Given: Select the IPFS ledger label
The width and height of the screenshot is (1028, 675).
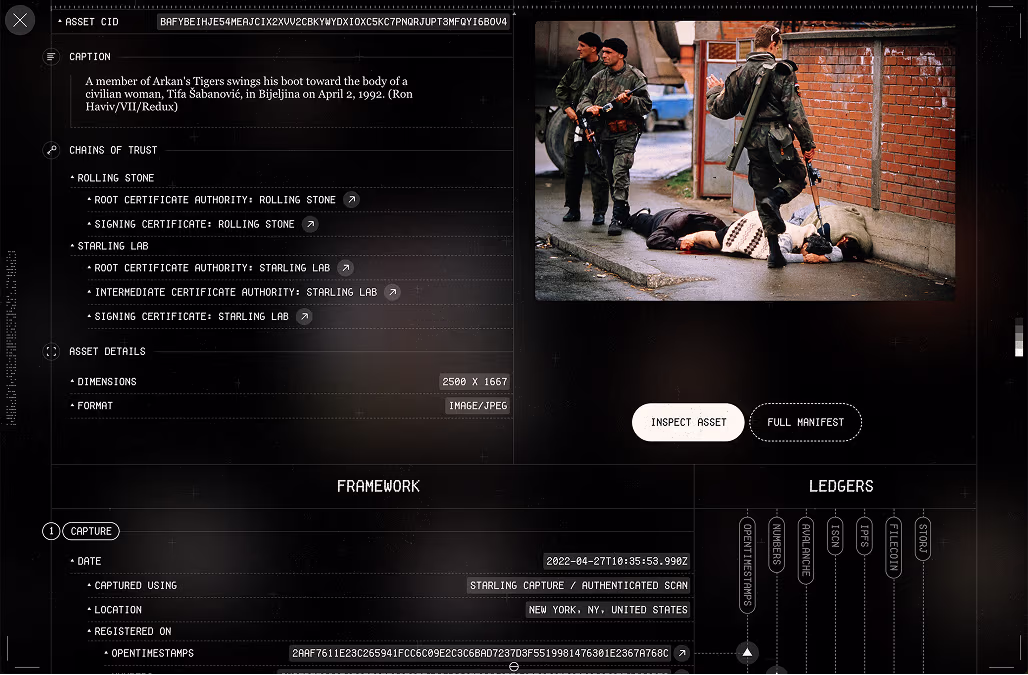Looking at the screenshot, I should (x=865, y=536).
